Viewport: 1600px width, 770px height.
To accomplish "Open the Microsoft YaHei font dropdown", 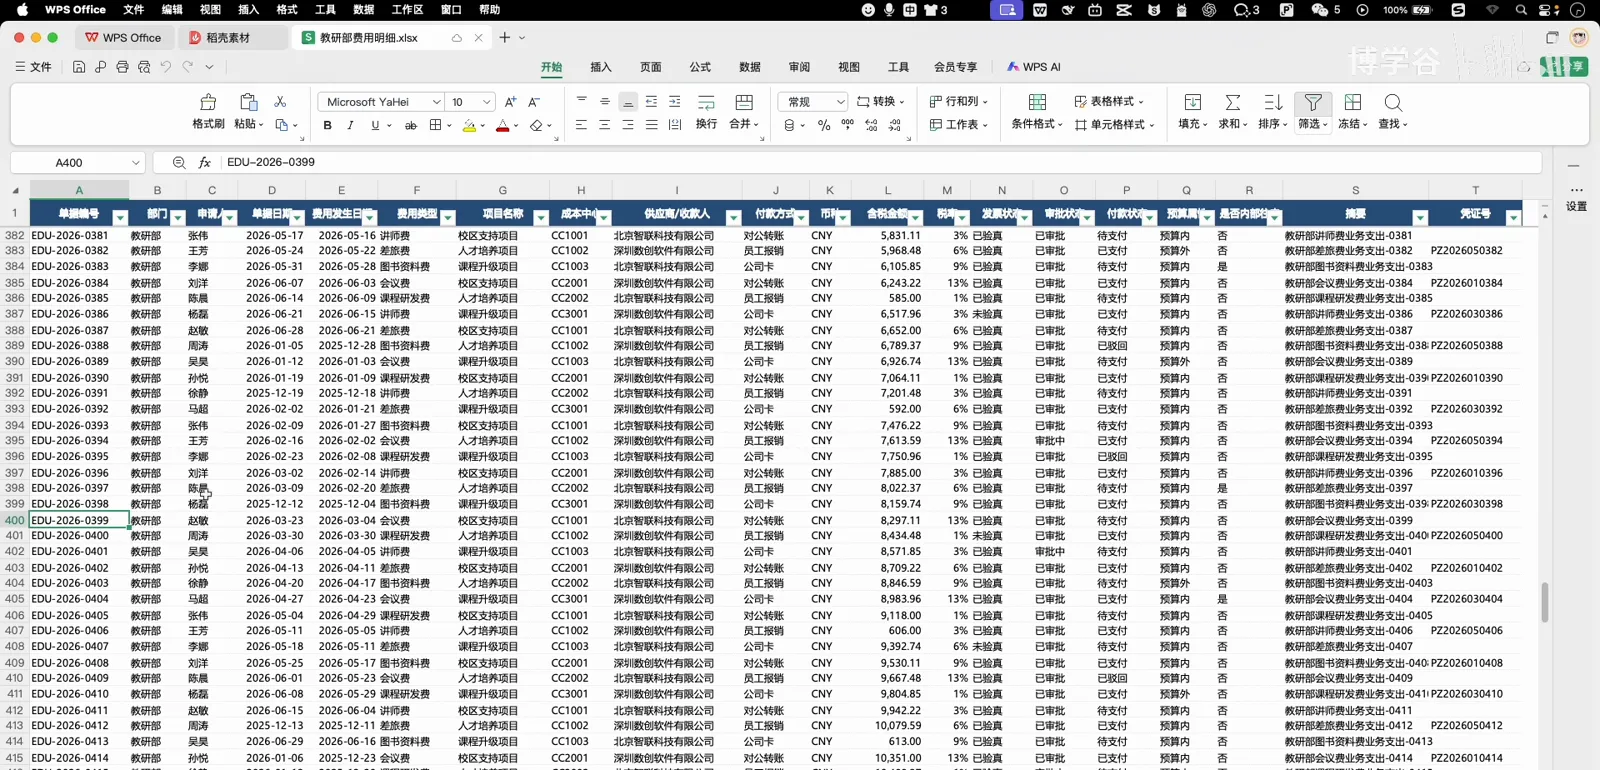I will tap(436, 102).
